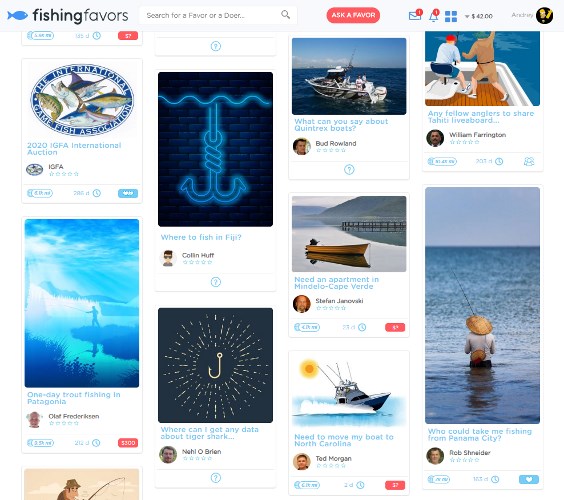Click question mark icon under Quintrex boats card
The width and height of the screenshot is (564, 500).
tap(349, 169)
